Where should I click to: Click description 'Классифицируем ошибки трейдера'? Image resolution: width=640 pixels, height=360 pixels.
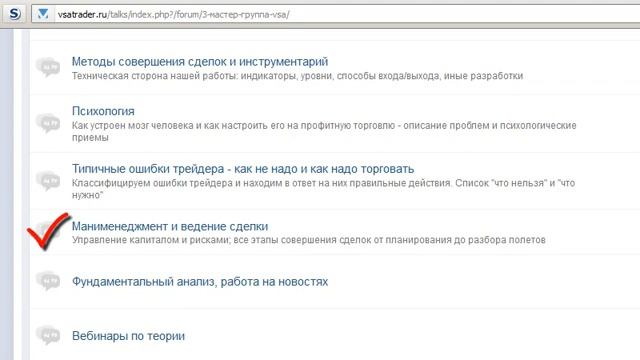[x=323, y=189]
